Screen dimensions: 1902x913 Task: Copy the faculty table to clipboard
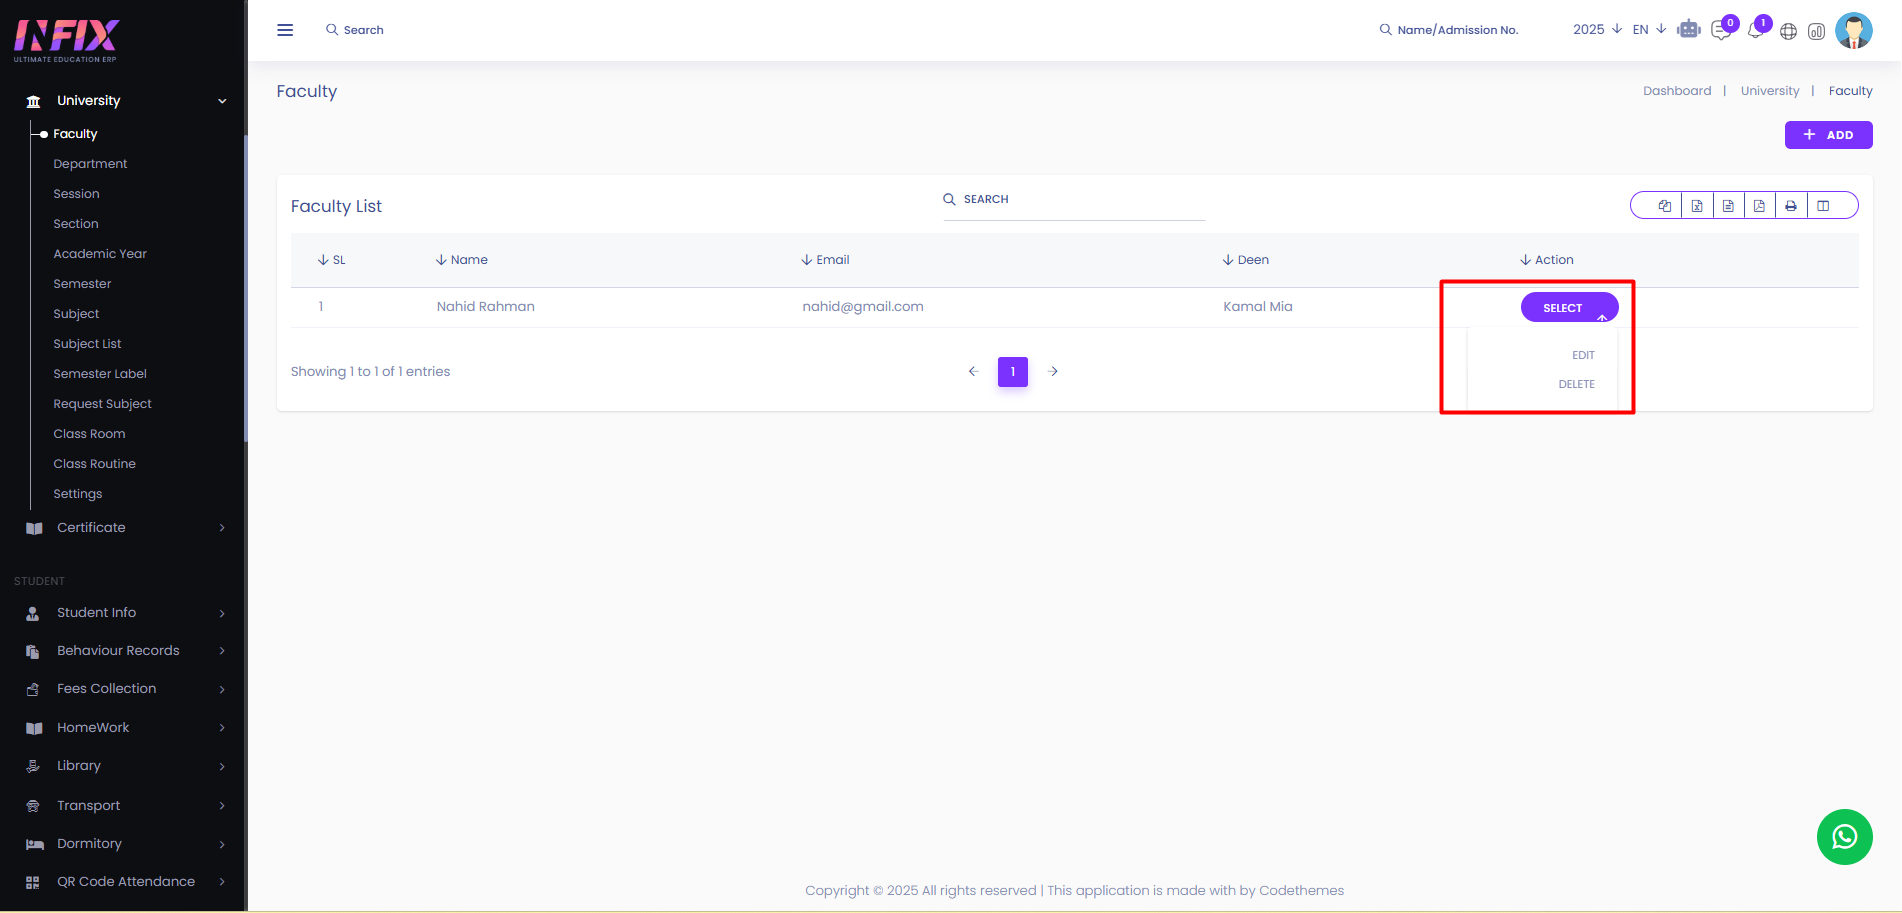[1665, 206]
